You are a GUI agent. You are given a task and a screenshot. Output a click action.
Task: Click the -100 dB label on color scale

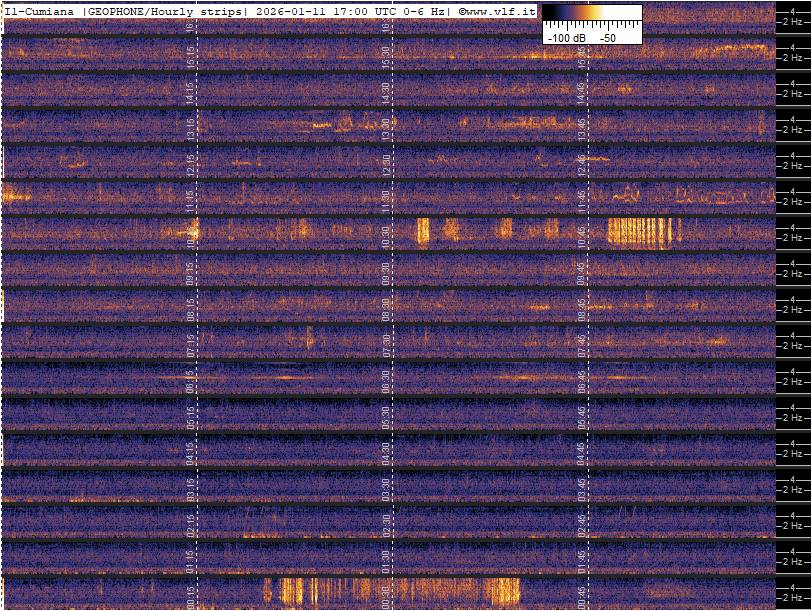[566, 37]
